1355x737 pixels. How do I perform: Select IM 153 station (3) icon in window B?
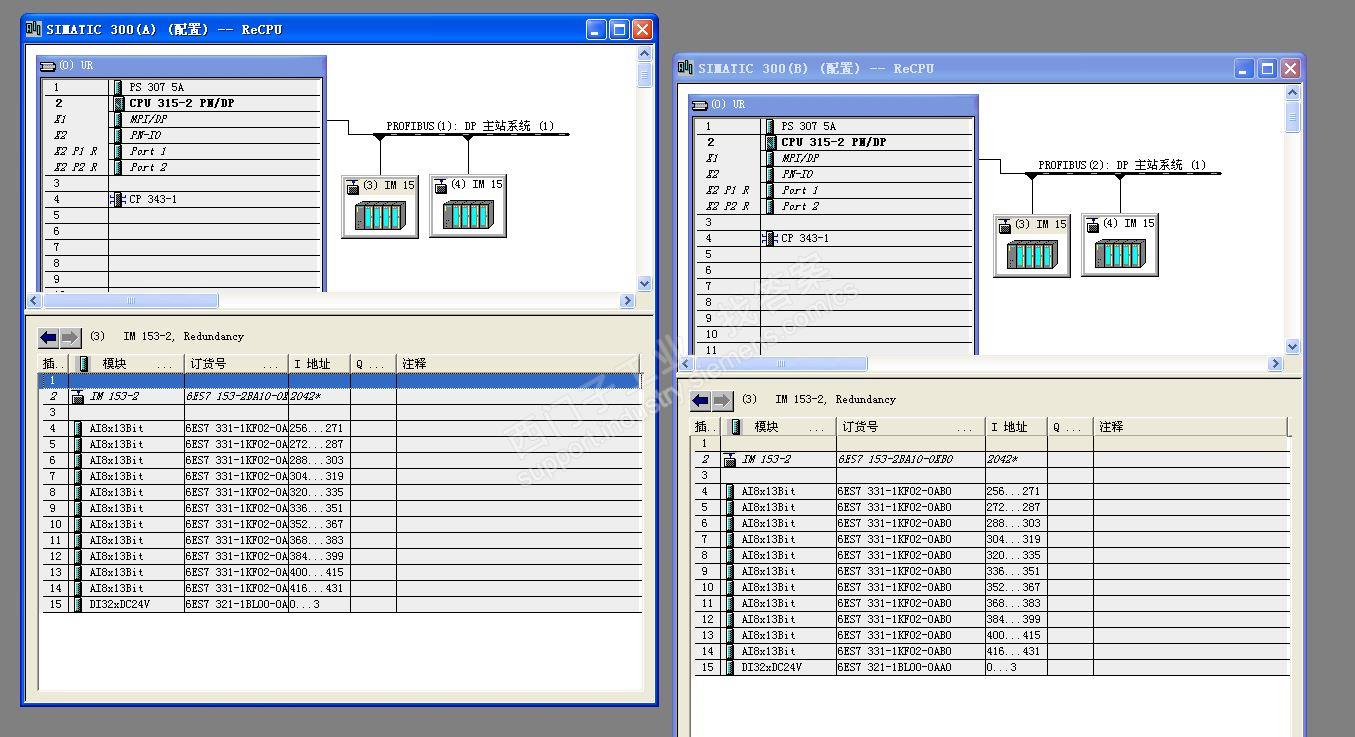(1032, 245)
